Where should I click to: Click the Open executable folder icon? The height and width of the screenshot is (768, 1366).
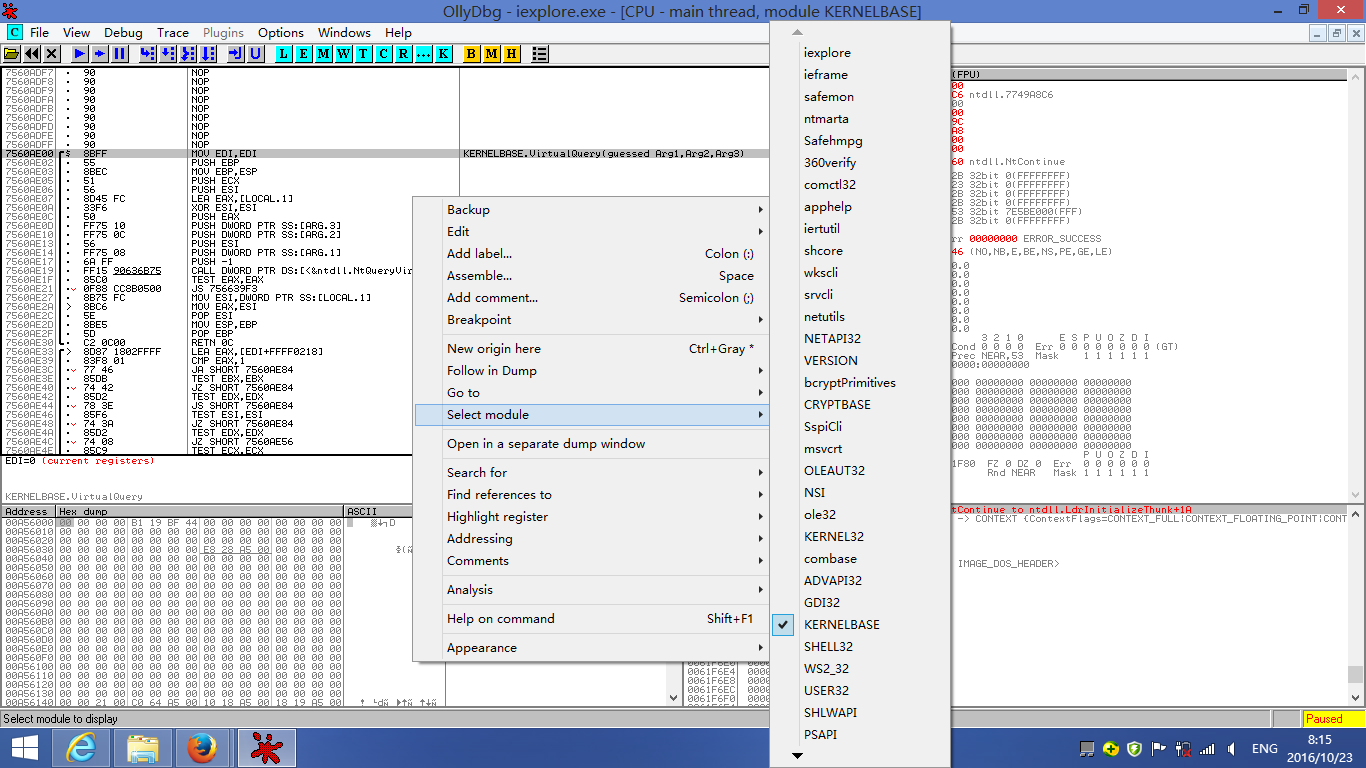point(13,53)
